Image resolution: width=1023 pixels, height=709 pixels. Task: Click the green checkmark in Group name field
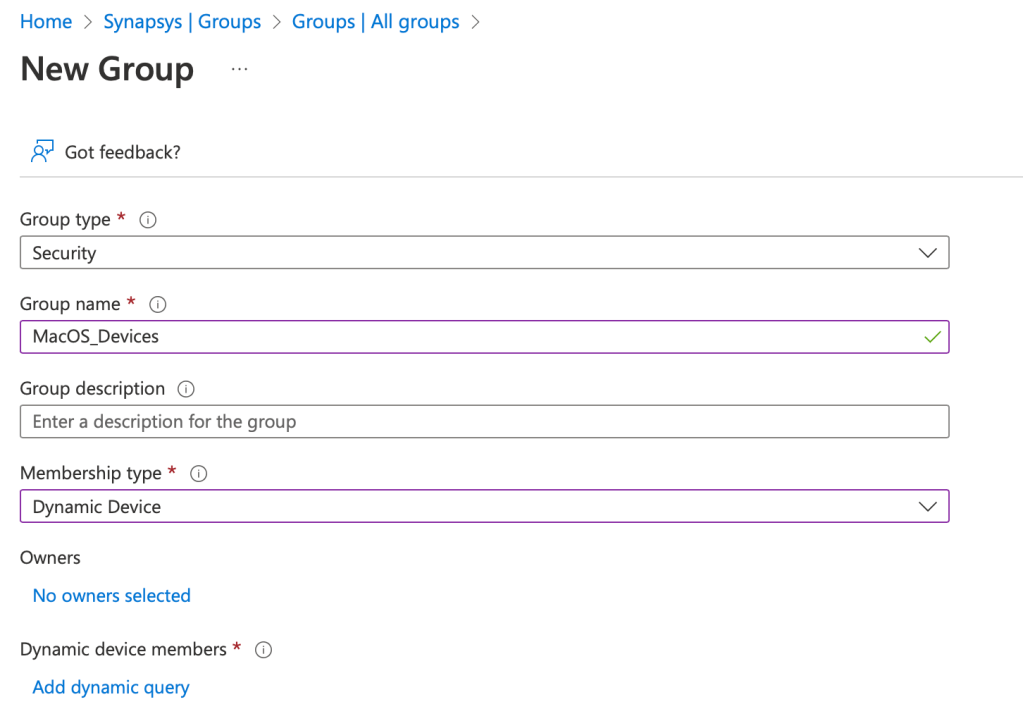click(932, 337)
